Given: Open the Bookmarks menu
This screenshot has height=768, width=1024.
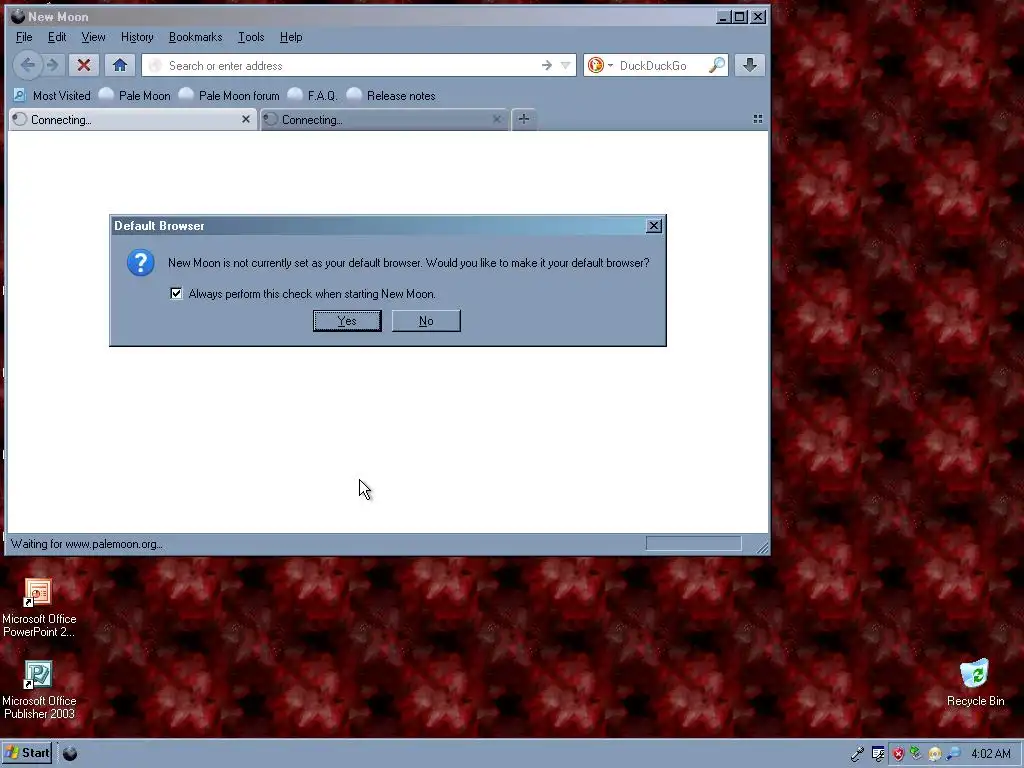Looking at the screenshot, I should (195, 37).
